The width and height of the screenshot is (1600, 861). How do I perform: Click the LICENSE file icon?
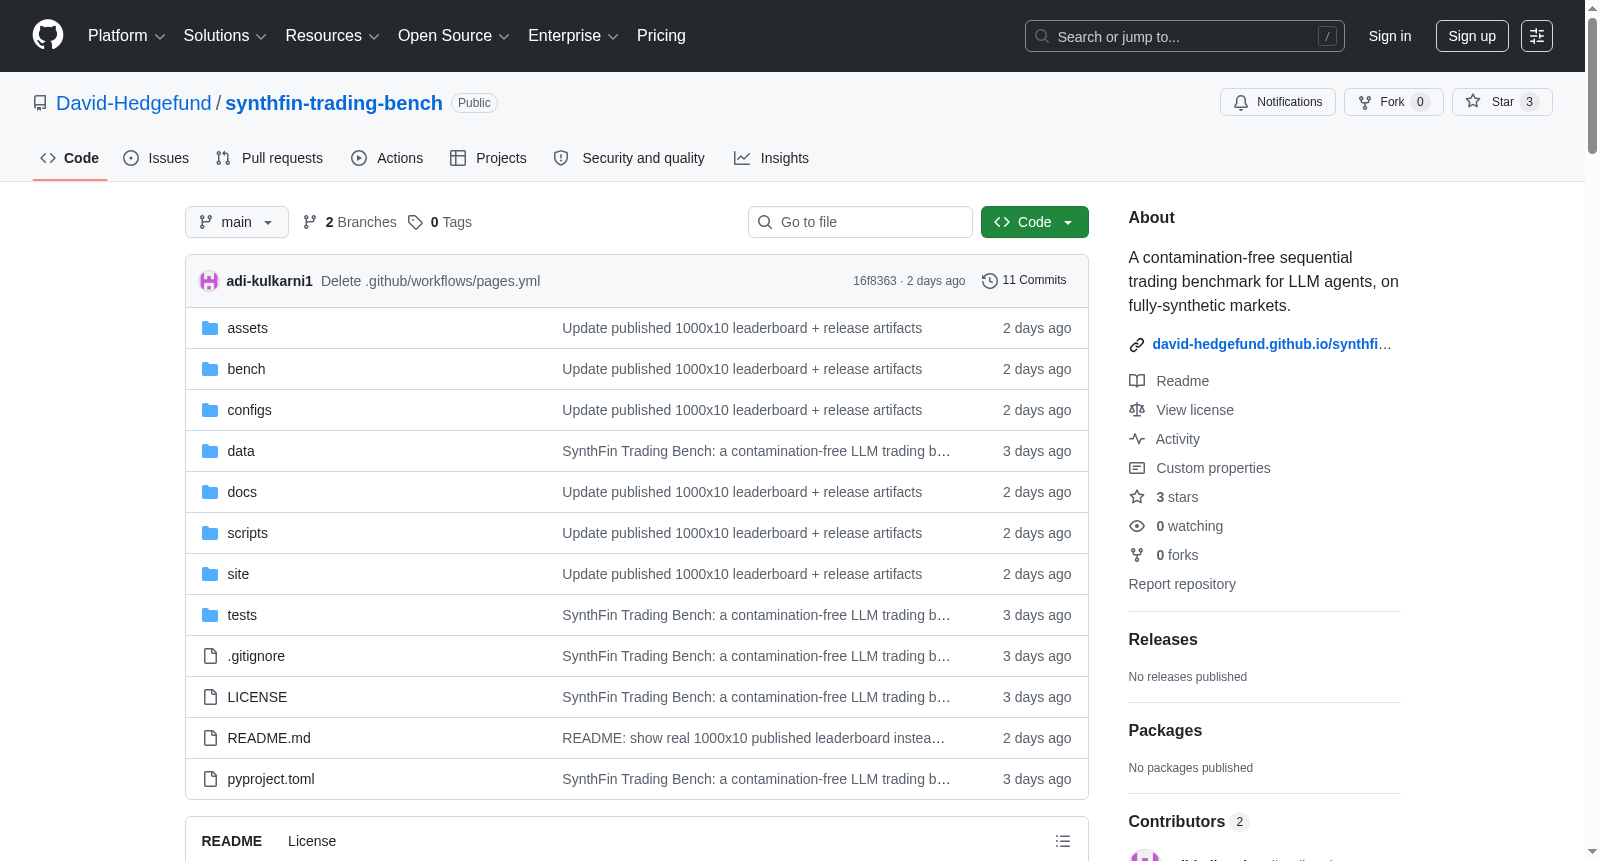pyautogui.click(x=210, y=697)
